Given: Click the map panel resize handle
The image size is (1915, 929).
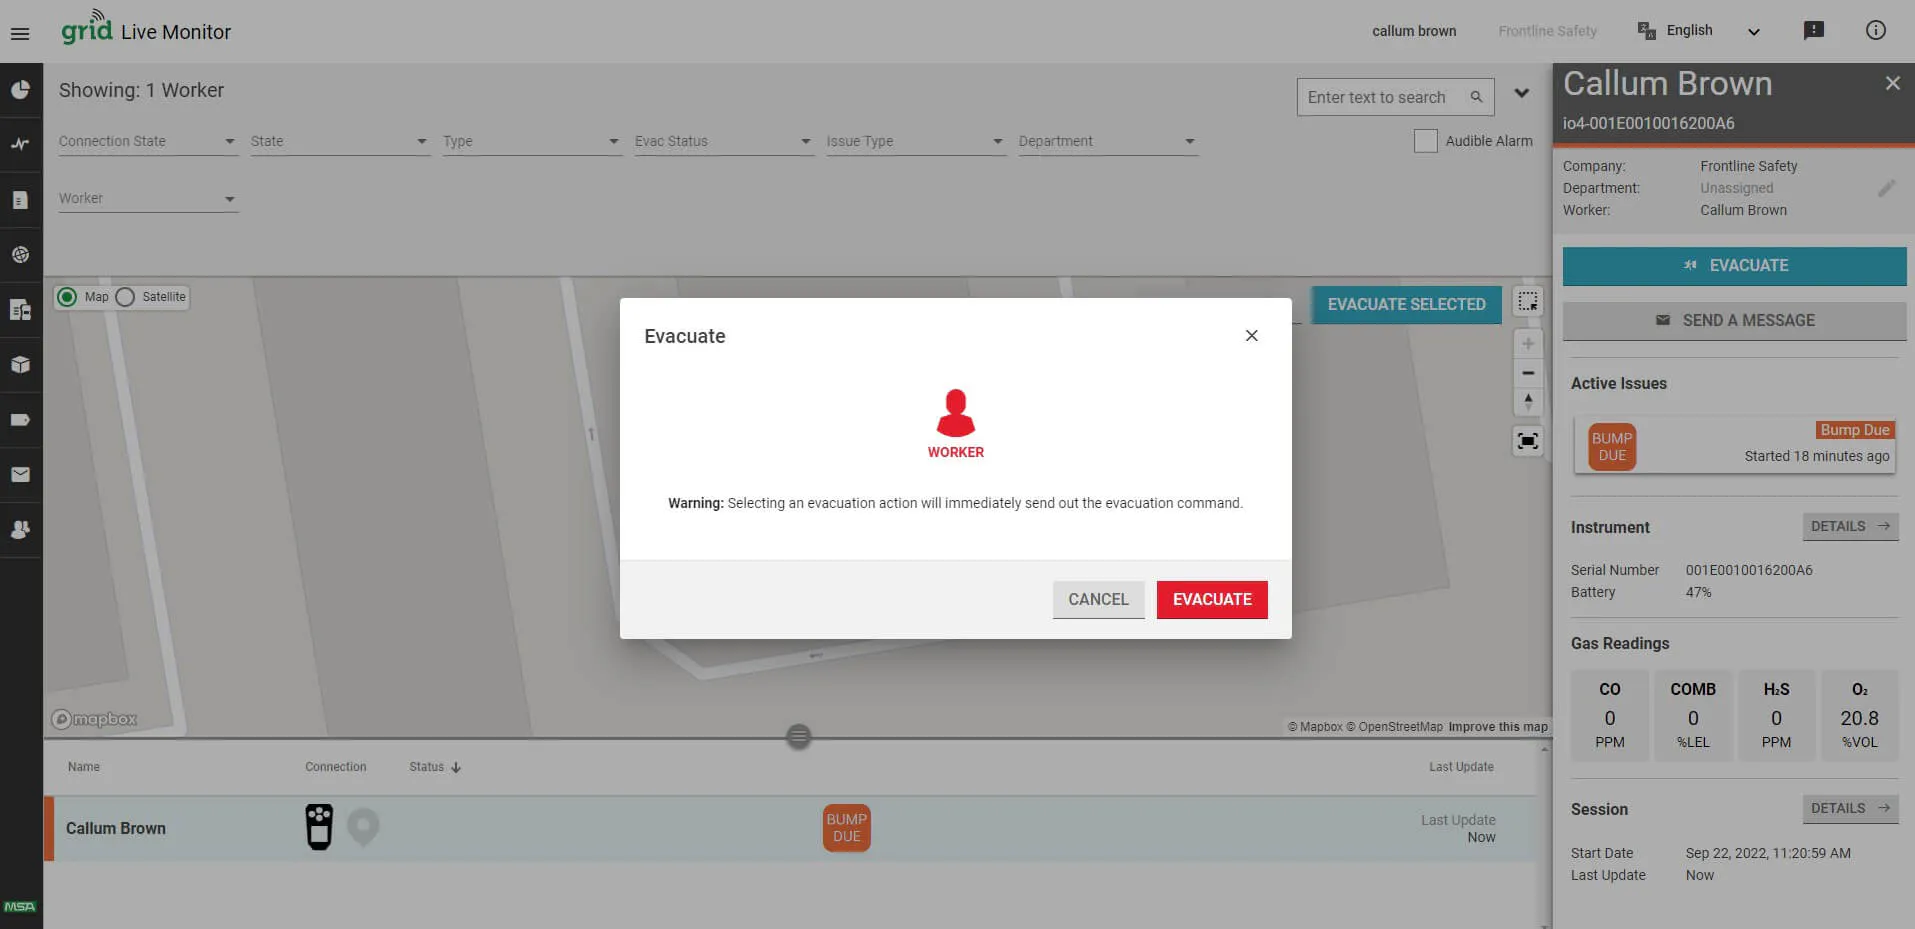Looking at the screenshot, I should click(x=798, y=737).
